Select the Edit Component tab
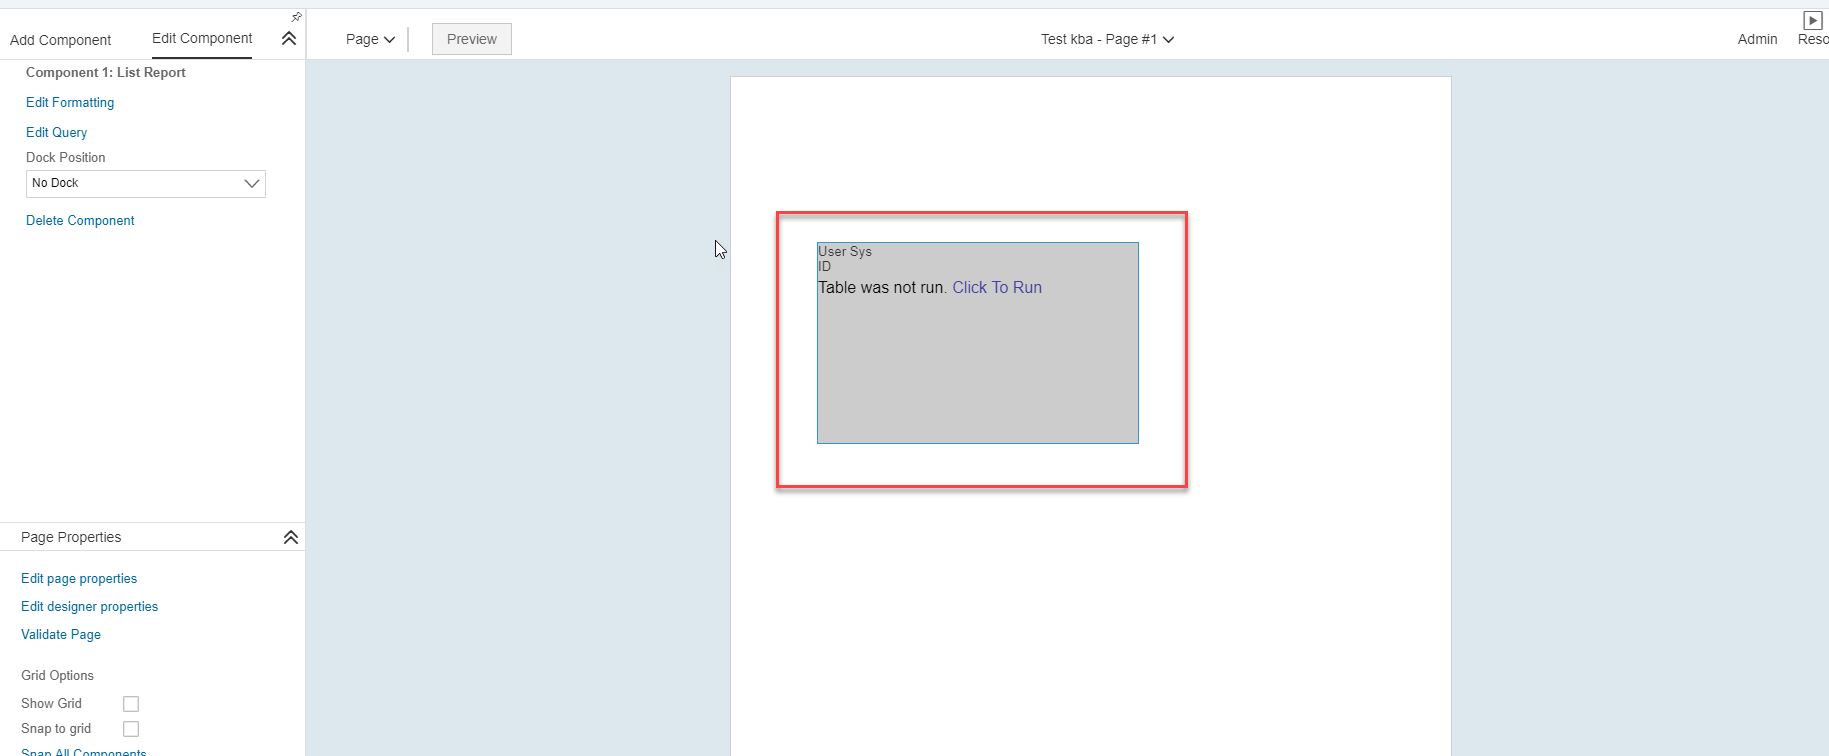The image size is (1829, 756). 202,38
